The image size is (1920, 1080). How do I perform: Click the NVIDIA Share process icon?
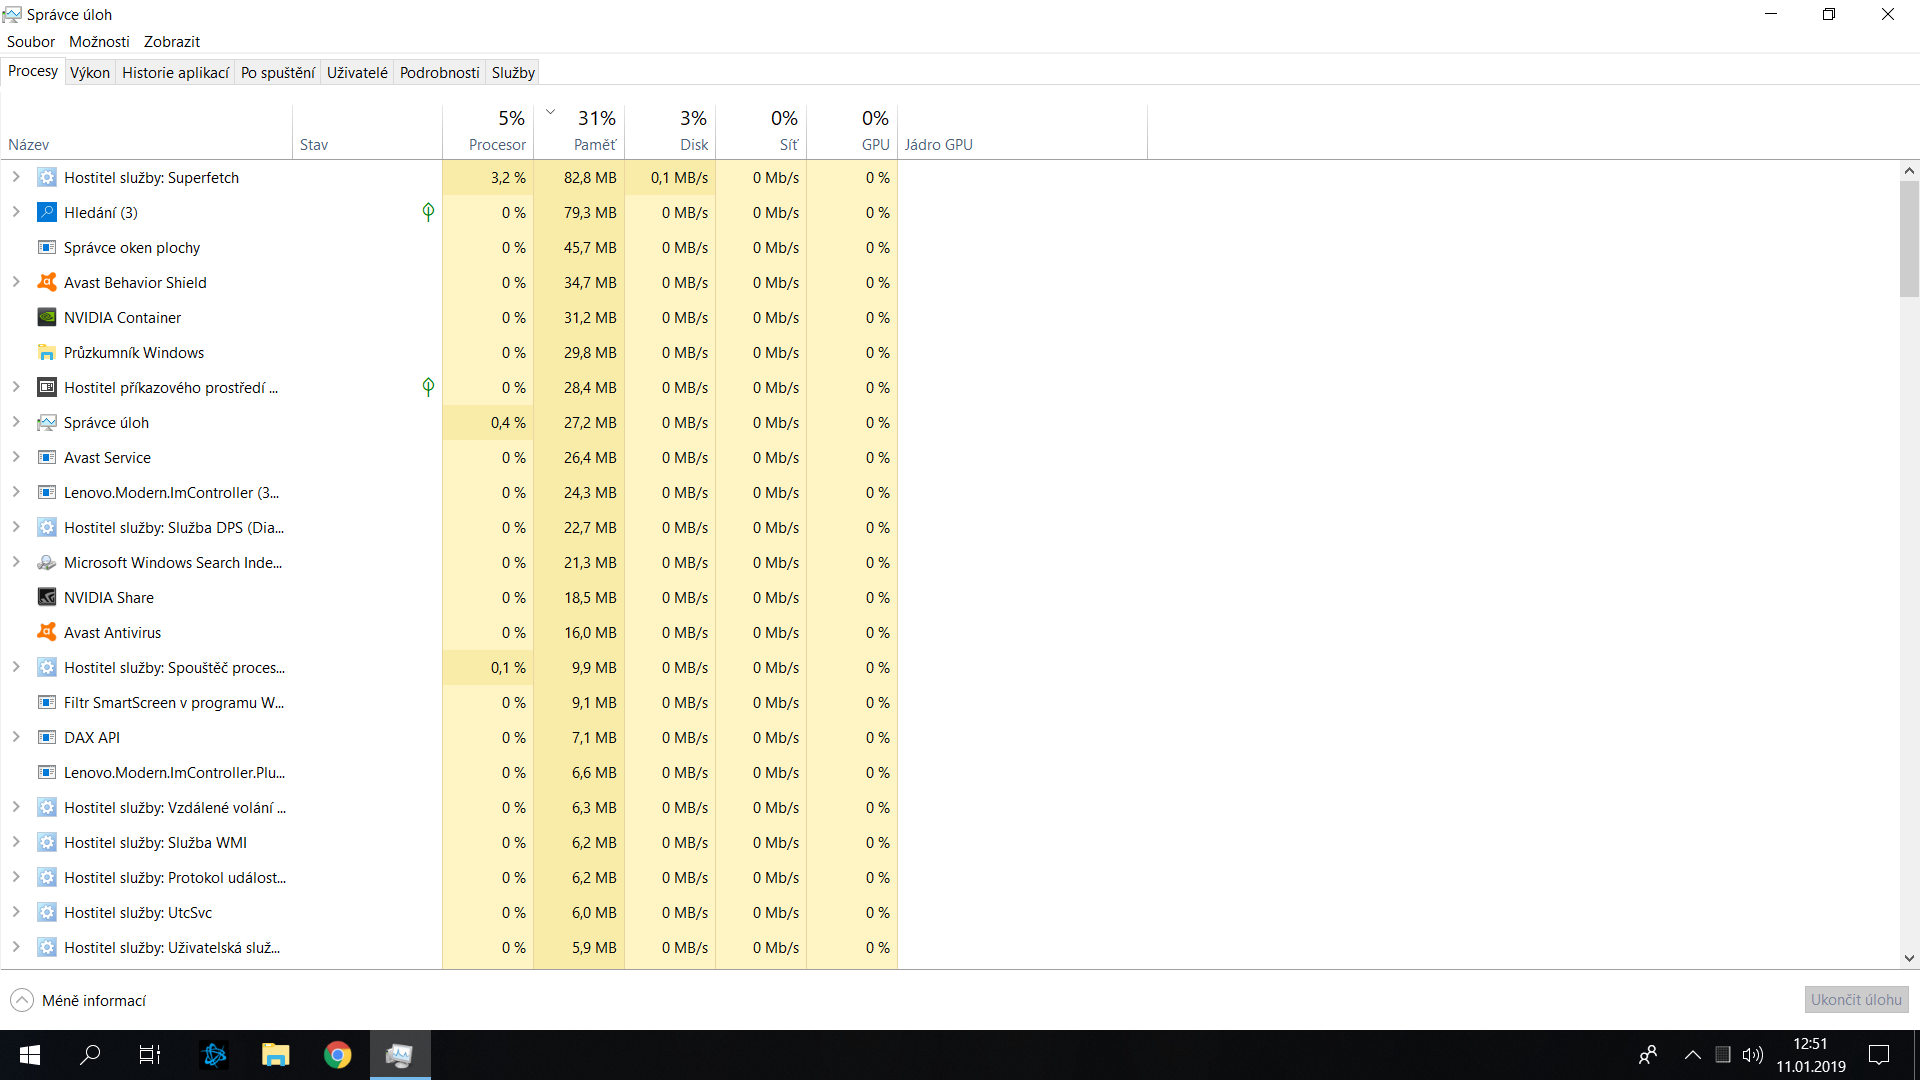tap(46, 597)
